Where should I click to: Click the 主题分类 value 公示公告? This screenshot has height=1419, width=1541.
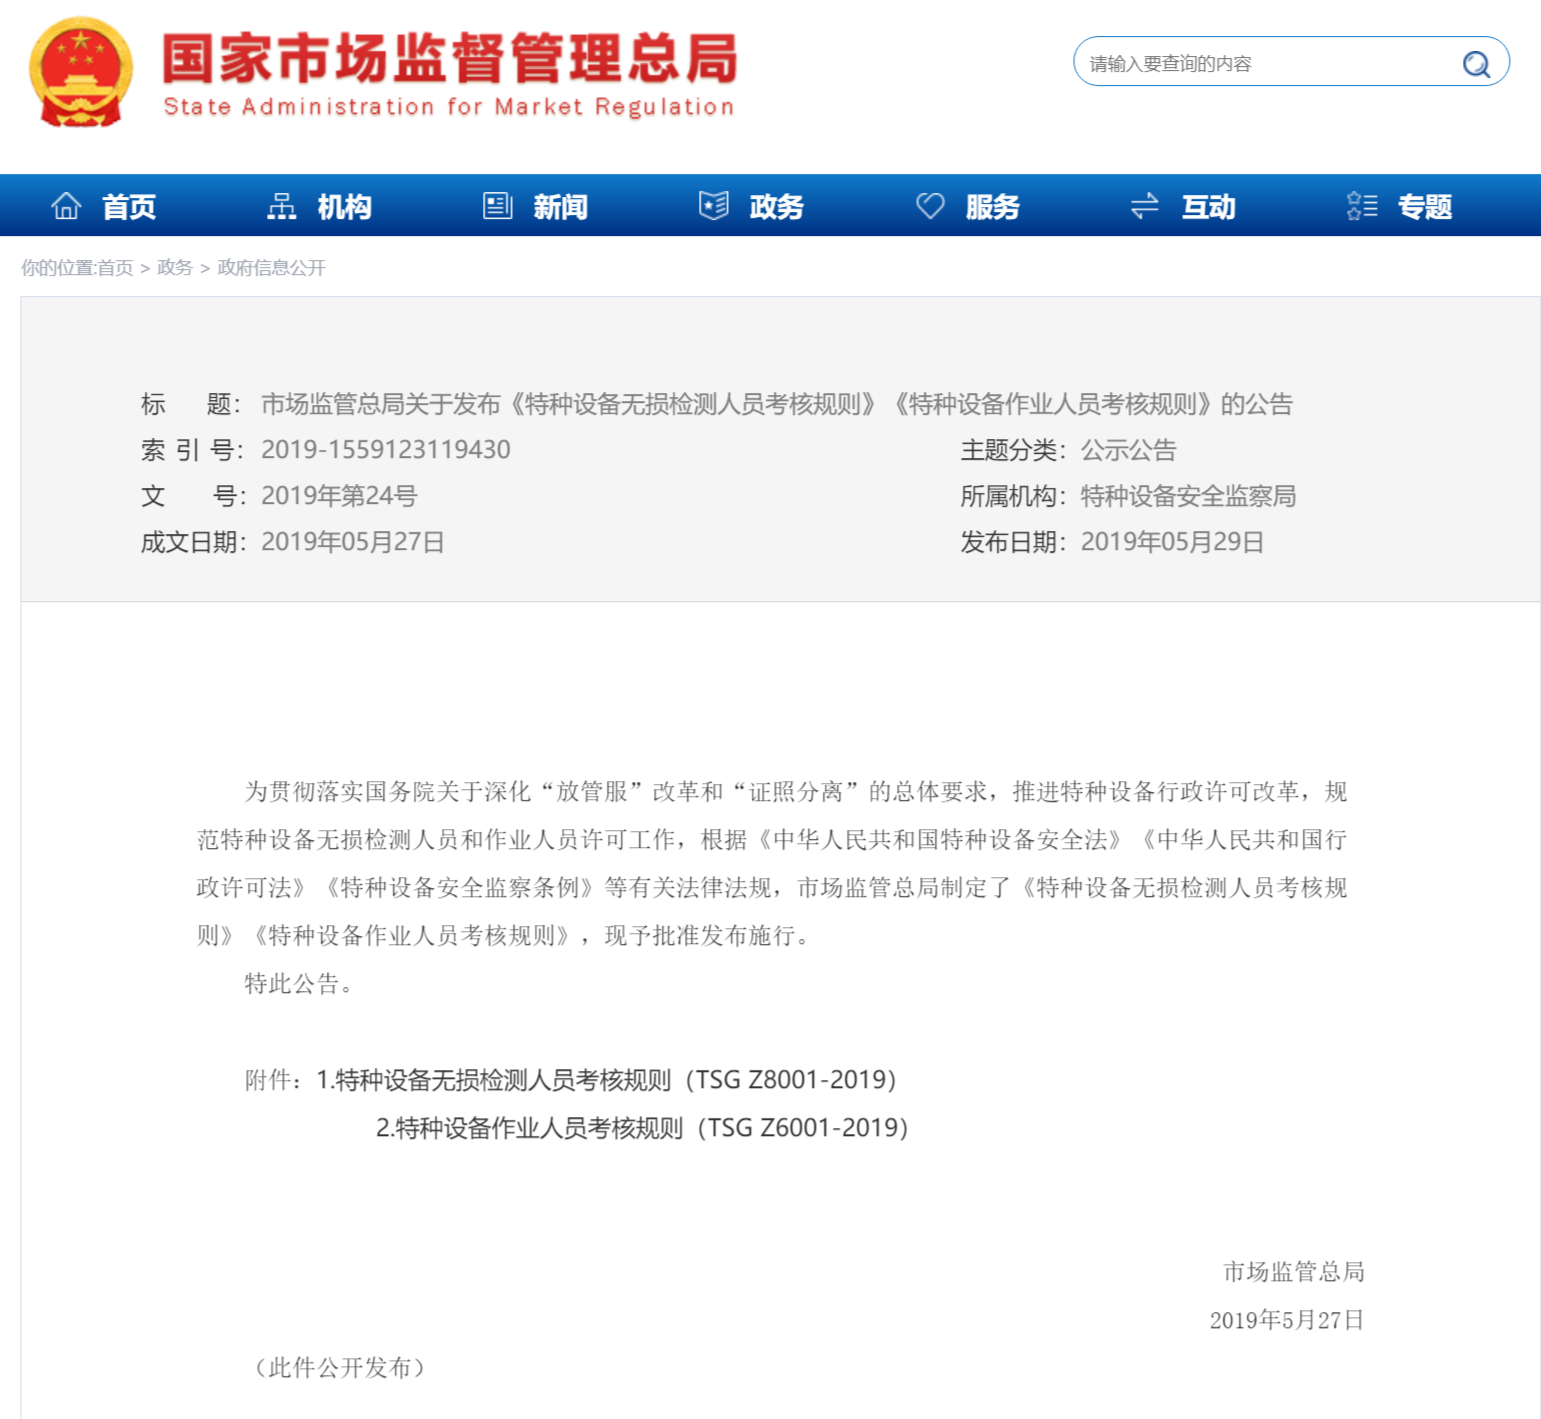1129,450
